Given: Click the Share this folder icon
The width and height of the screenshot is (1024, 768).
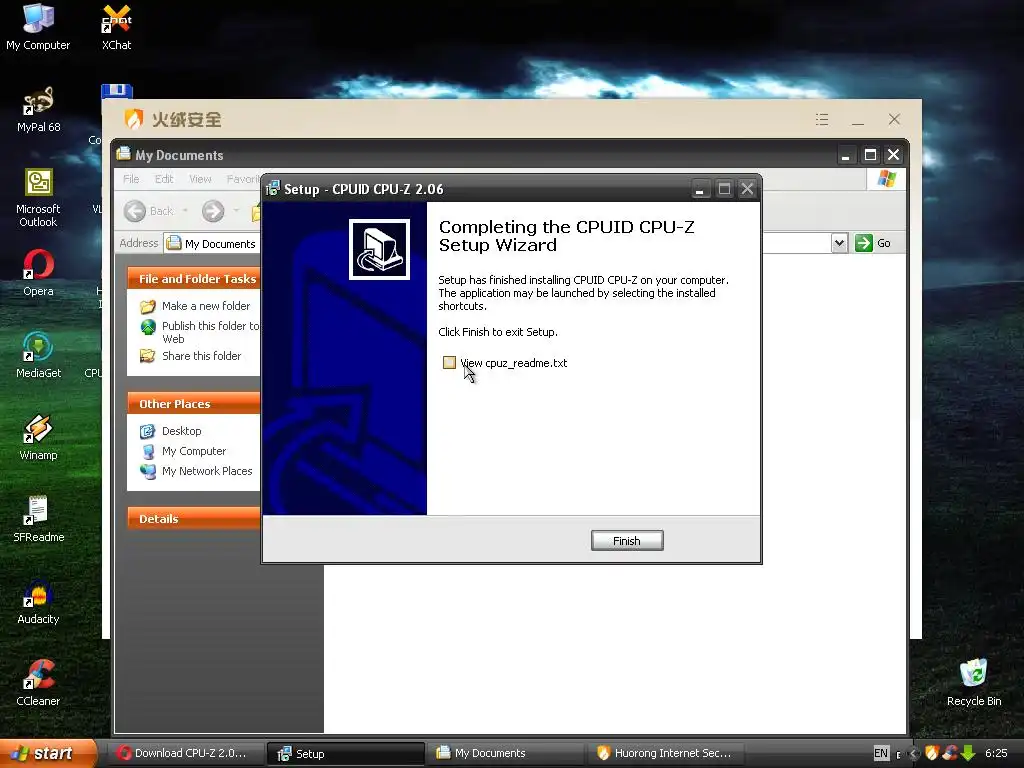Looking at the screenshot, I should (x=148, y=356).
